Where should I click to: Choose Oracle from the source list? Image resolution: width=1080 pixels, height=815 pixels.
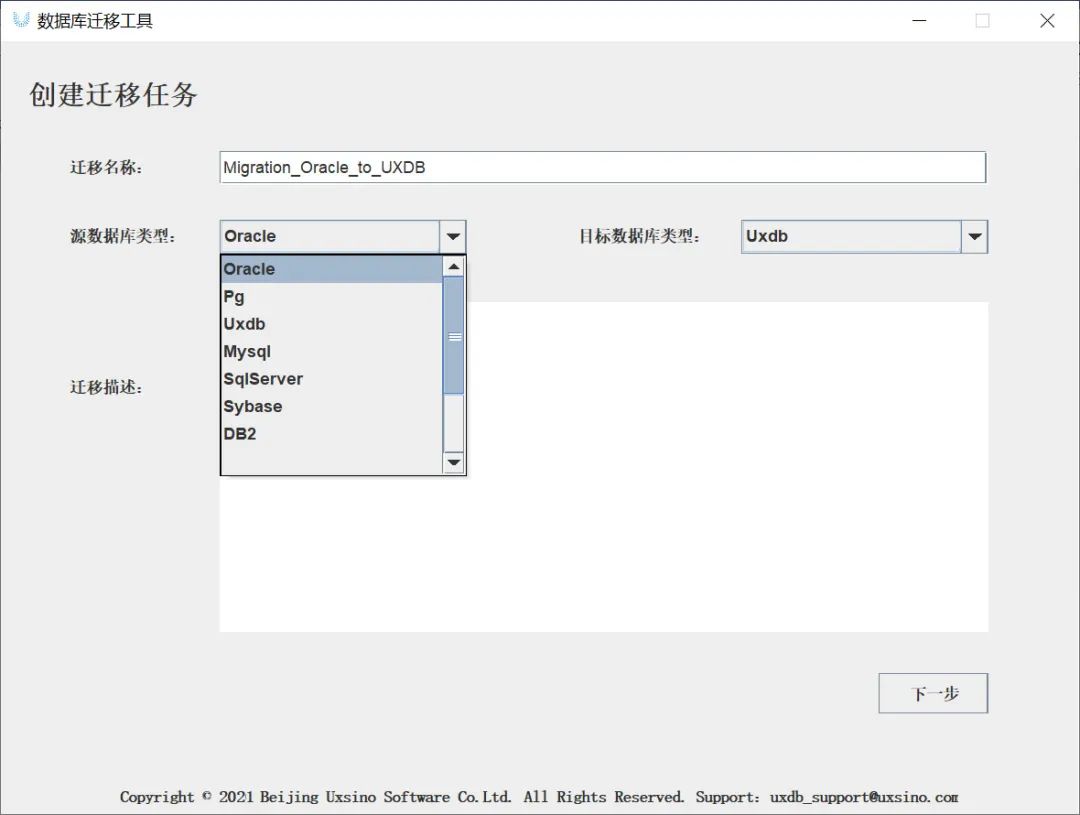331,269
